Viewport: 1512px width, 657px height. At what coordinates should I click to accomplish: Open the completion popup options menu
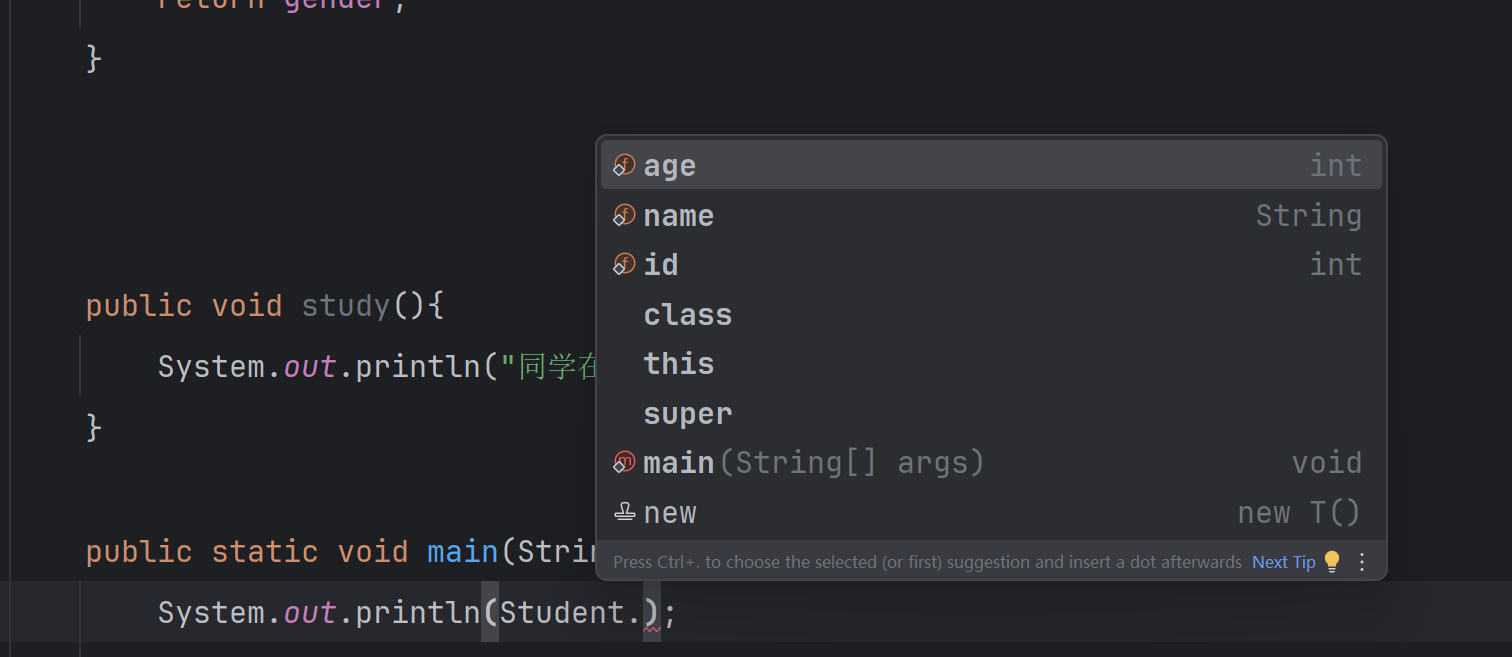(x=1361, y=562)
